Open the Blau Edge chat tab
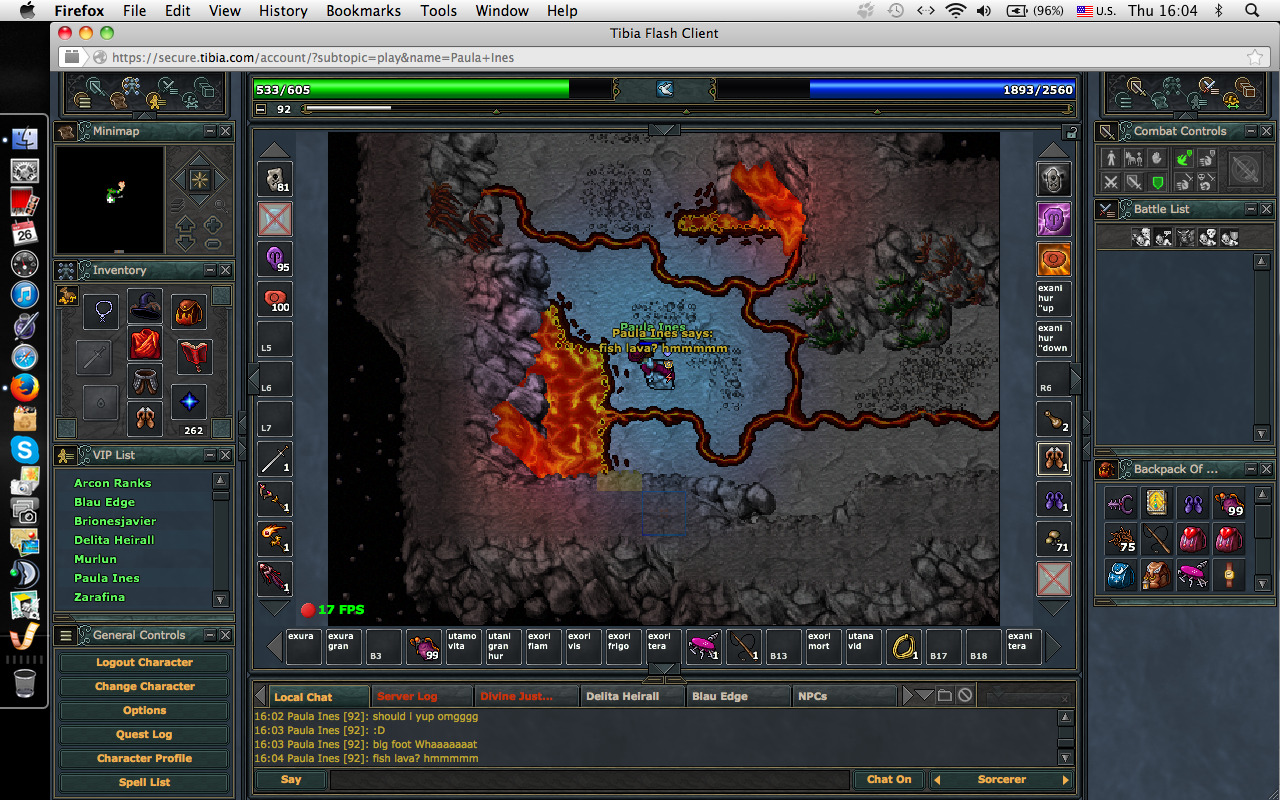 (739, 696)
